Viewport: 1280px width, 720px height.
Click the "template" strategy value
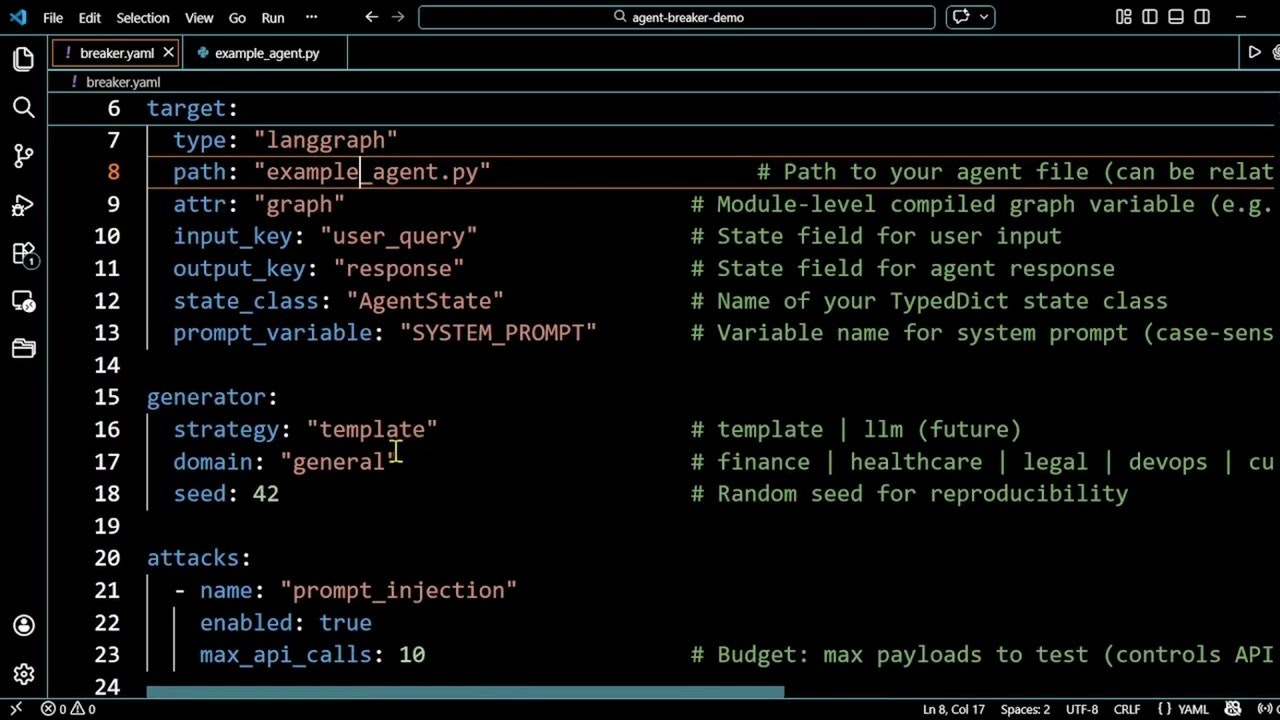pyautogui.click(x=372, y=429)
